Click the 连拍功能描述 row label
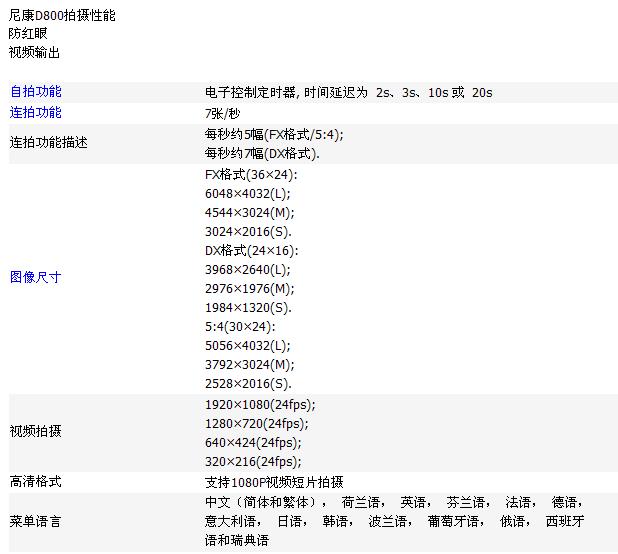Image resolution: width=618 pixels, height=554 pixels. [48, 142]
